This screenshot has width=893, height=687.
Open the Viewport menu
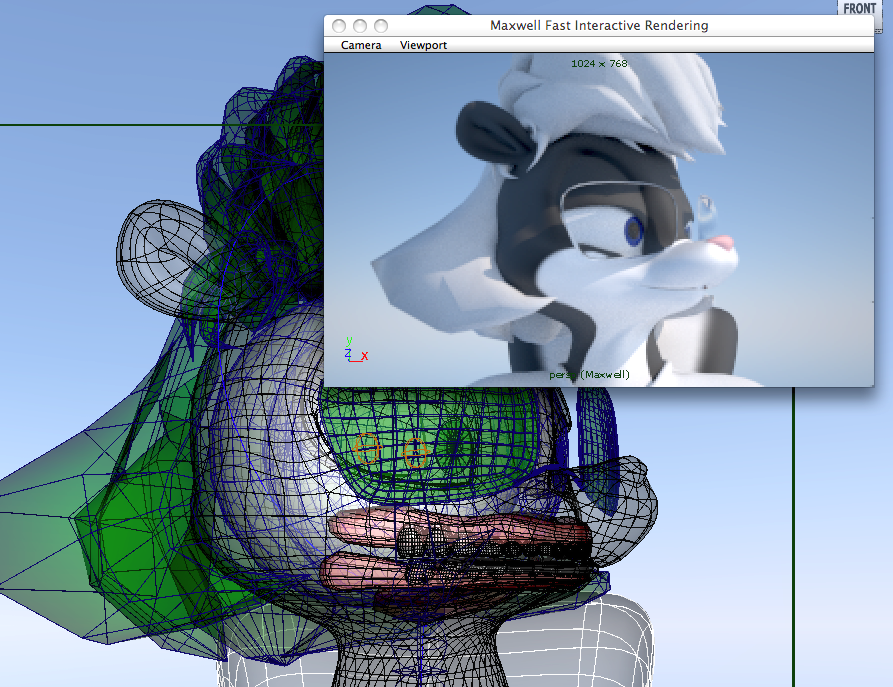(x=423, y=45)
